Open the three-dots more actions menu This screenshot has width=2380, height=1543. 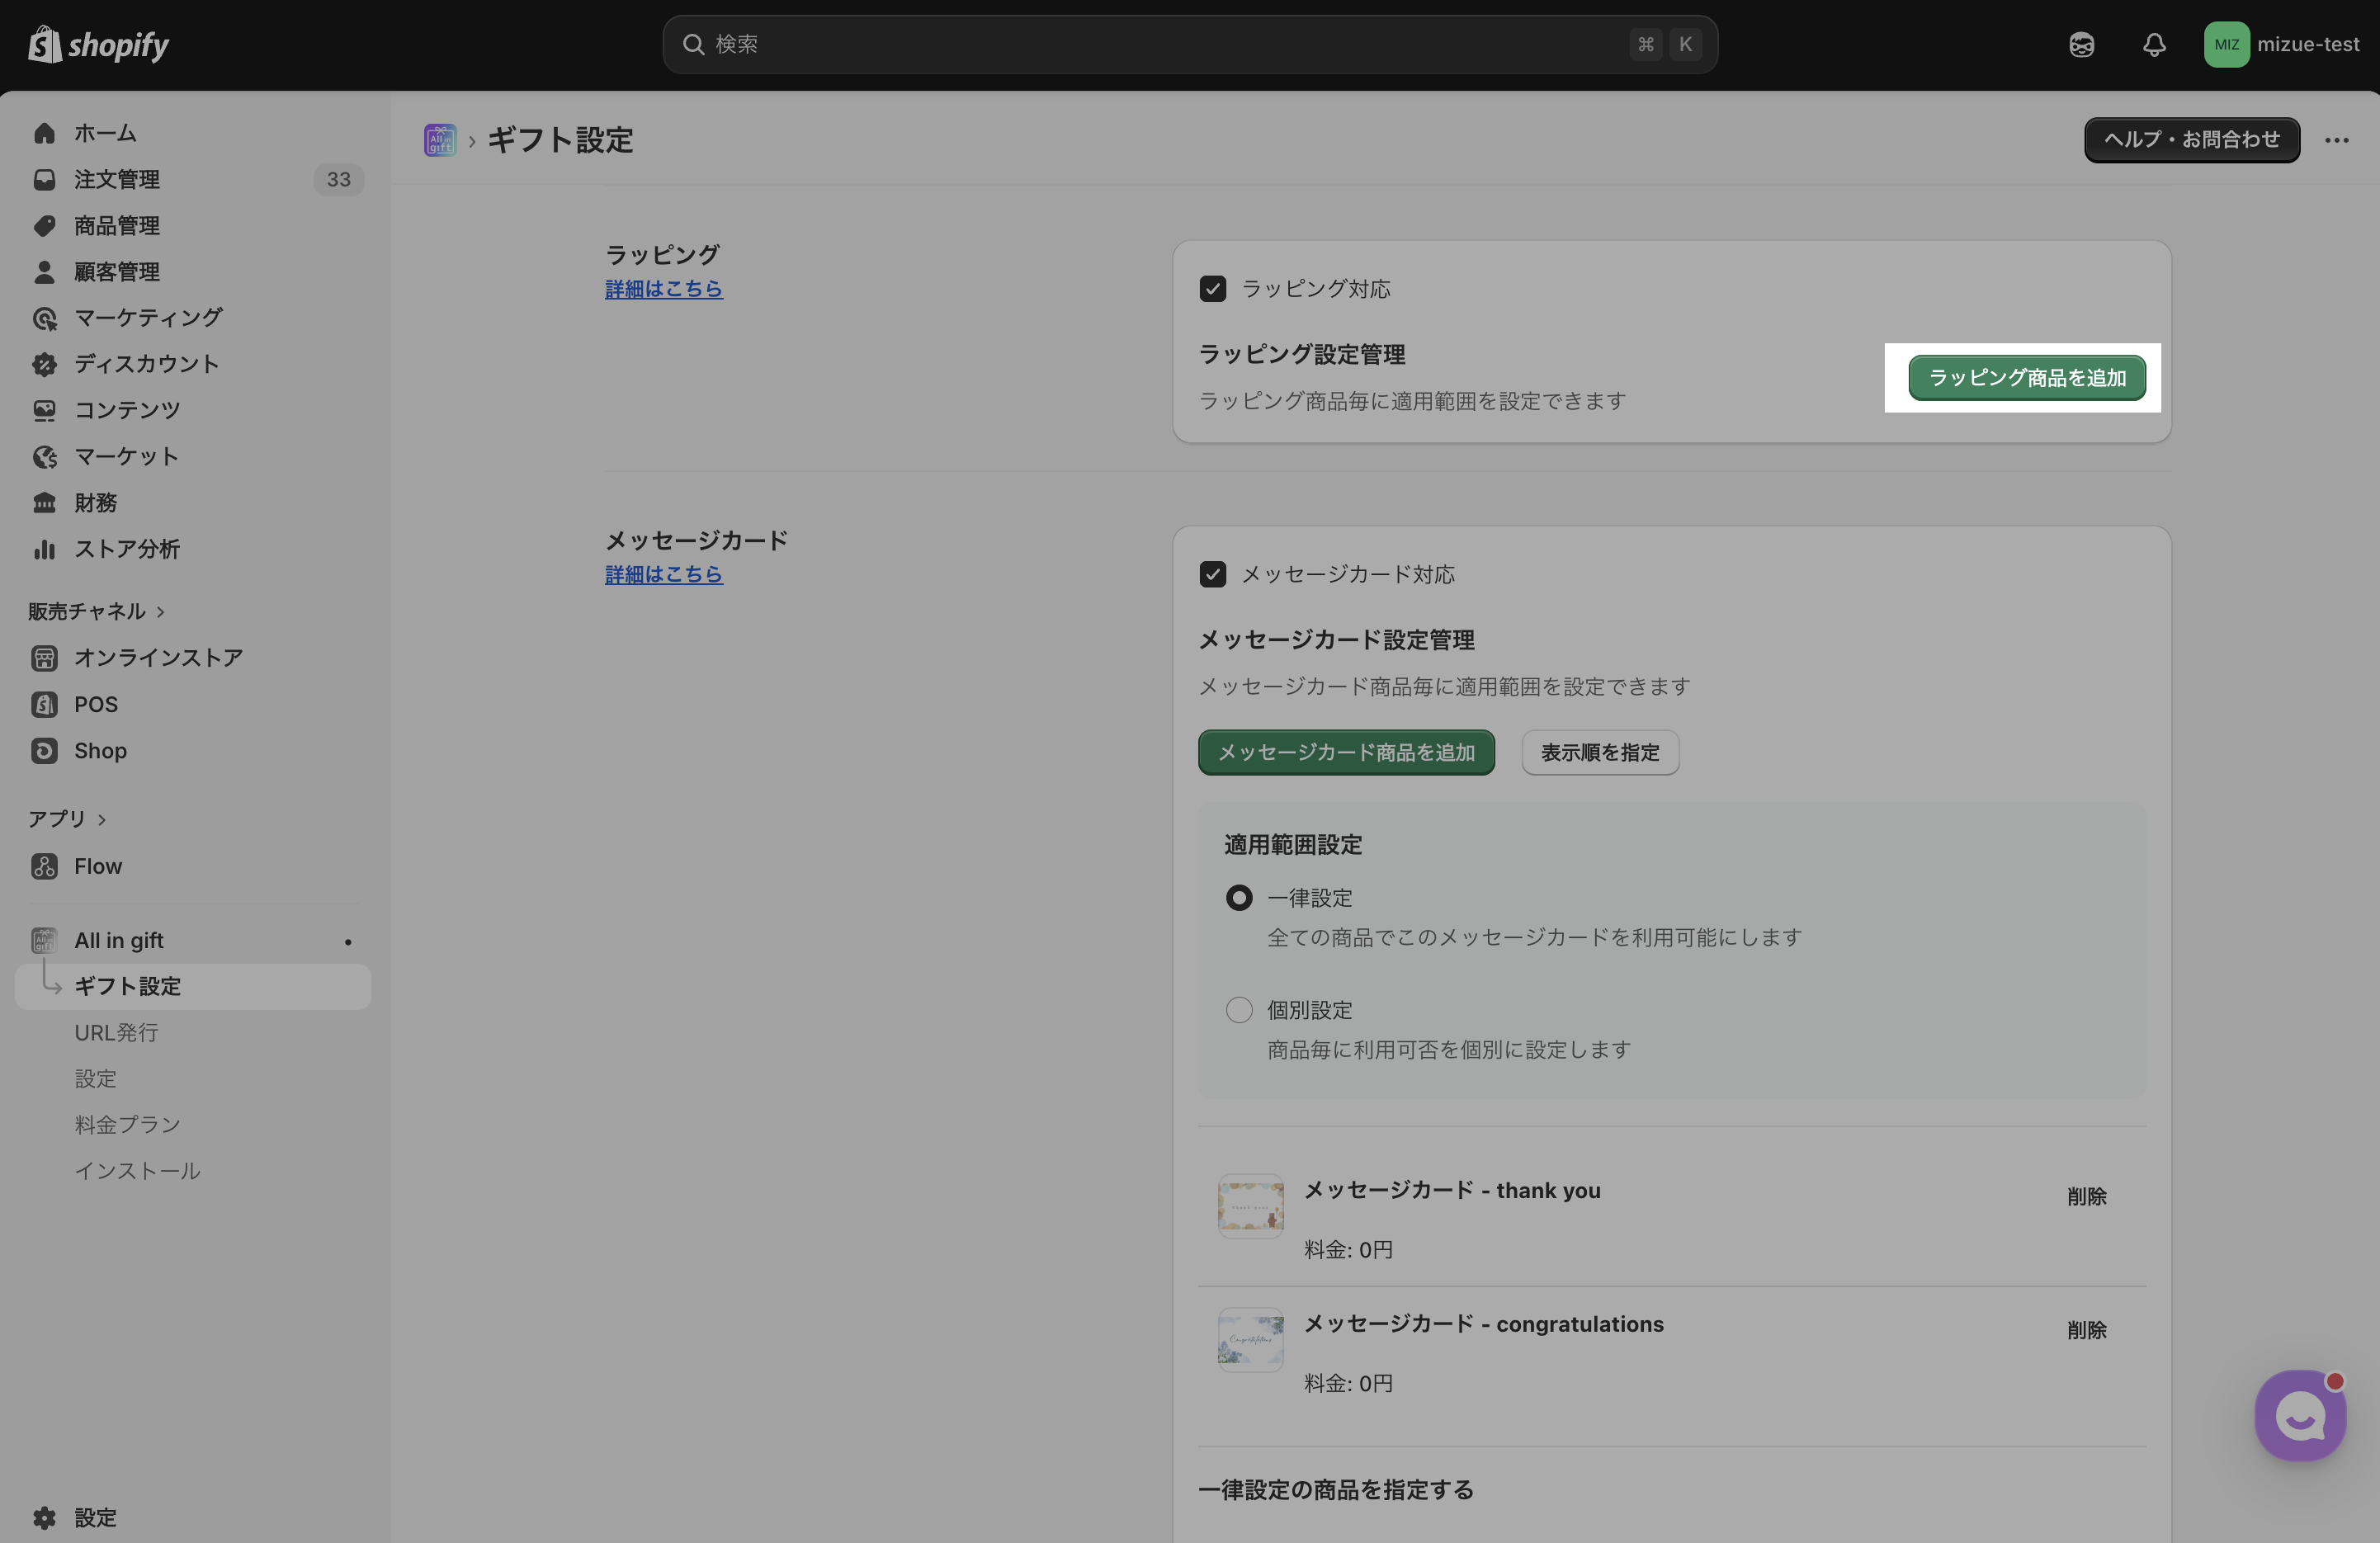click(x=2336, y=140)
